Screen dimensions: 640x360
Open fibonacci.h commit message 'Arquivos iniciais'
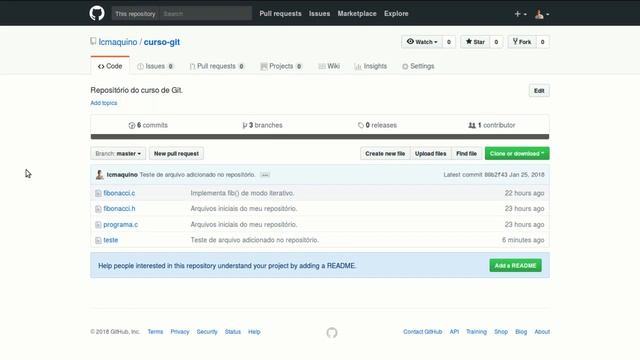[x=244, y=209]
